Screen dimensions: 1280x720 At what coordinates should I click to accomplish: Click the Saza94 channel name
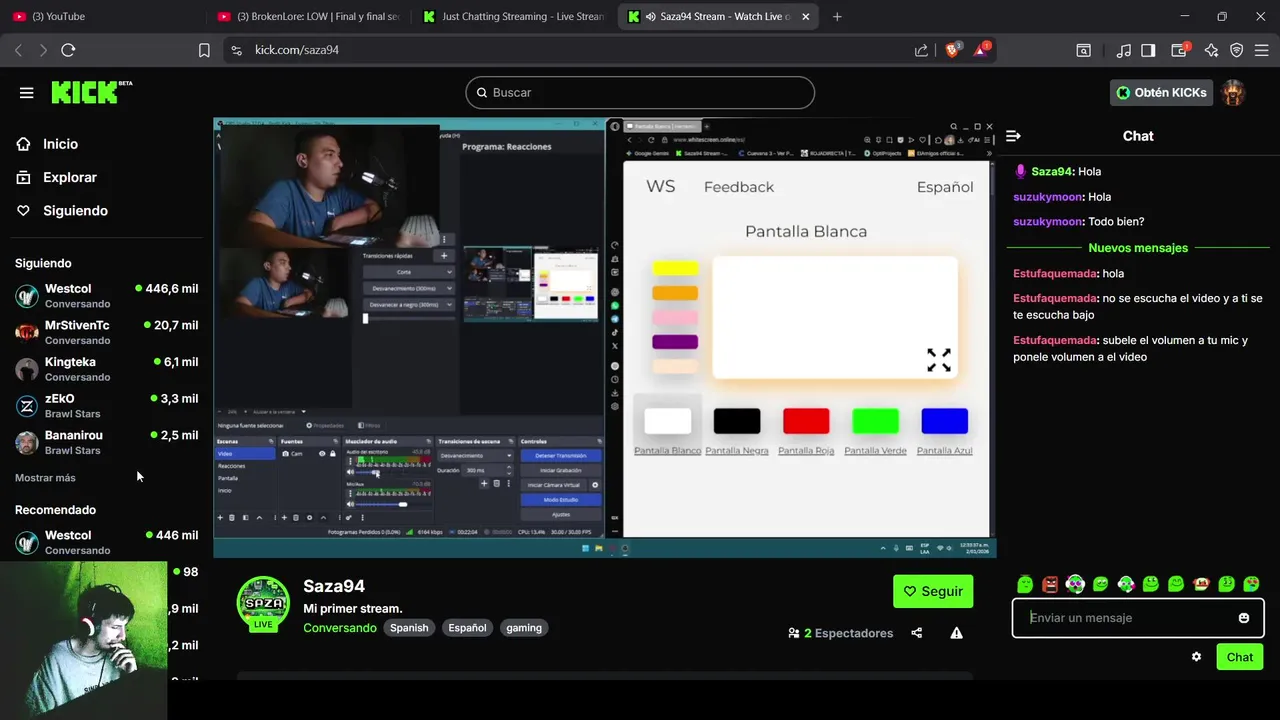pos(334,586)
